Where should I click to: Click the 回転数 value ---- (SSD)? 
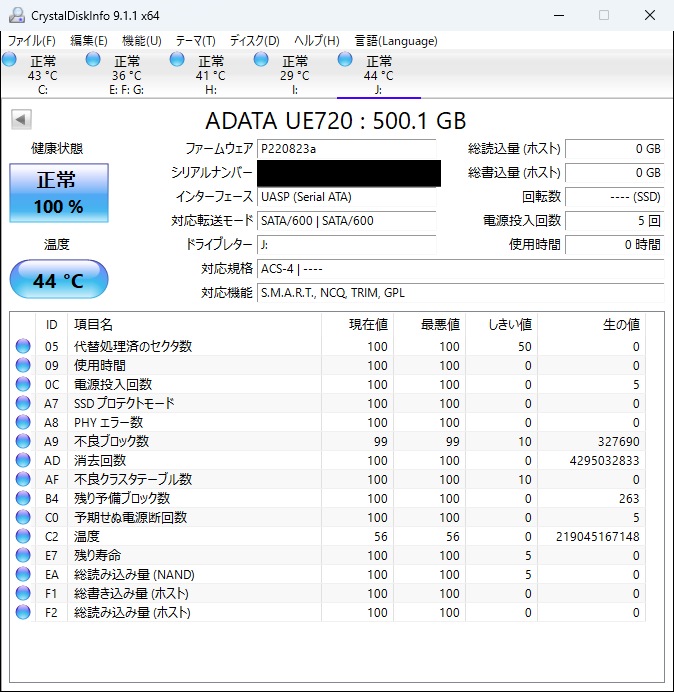(614, 197)
